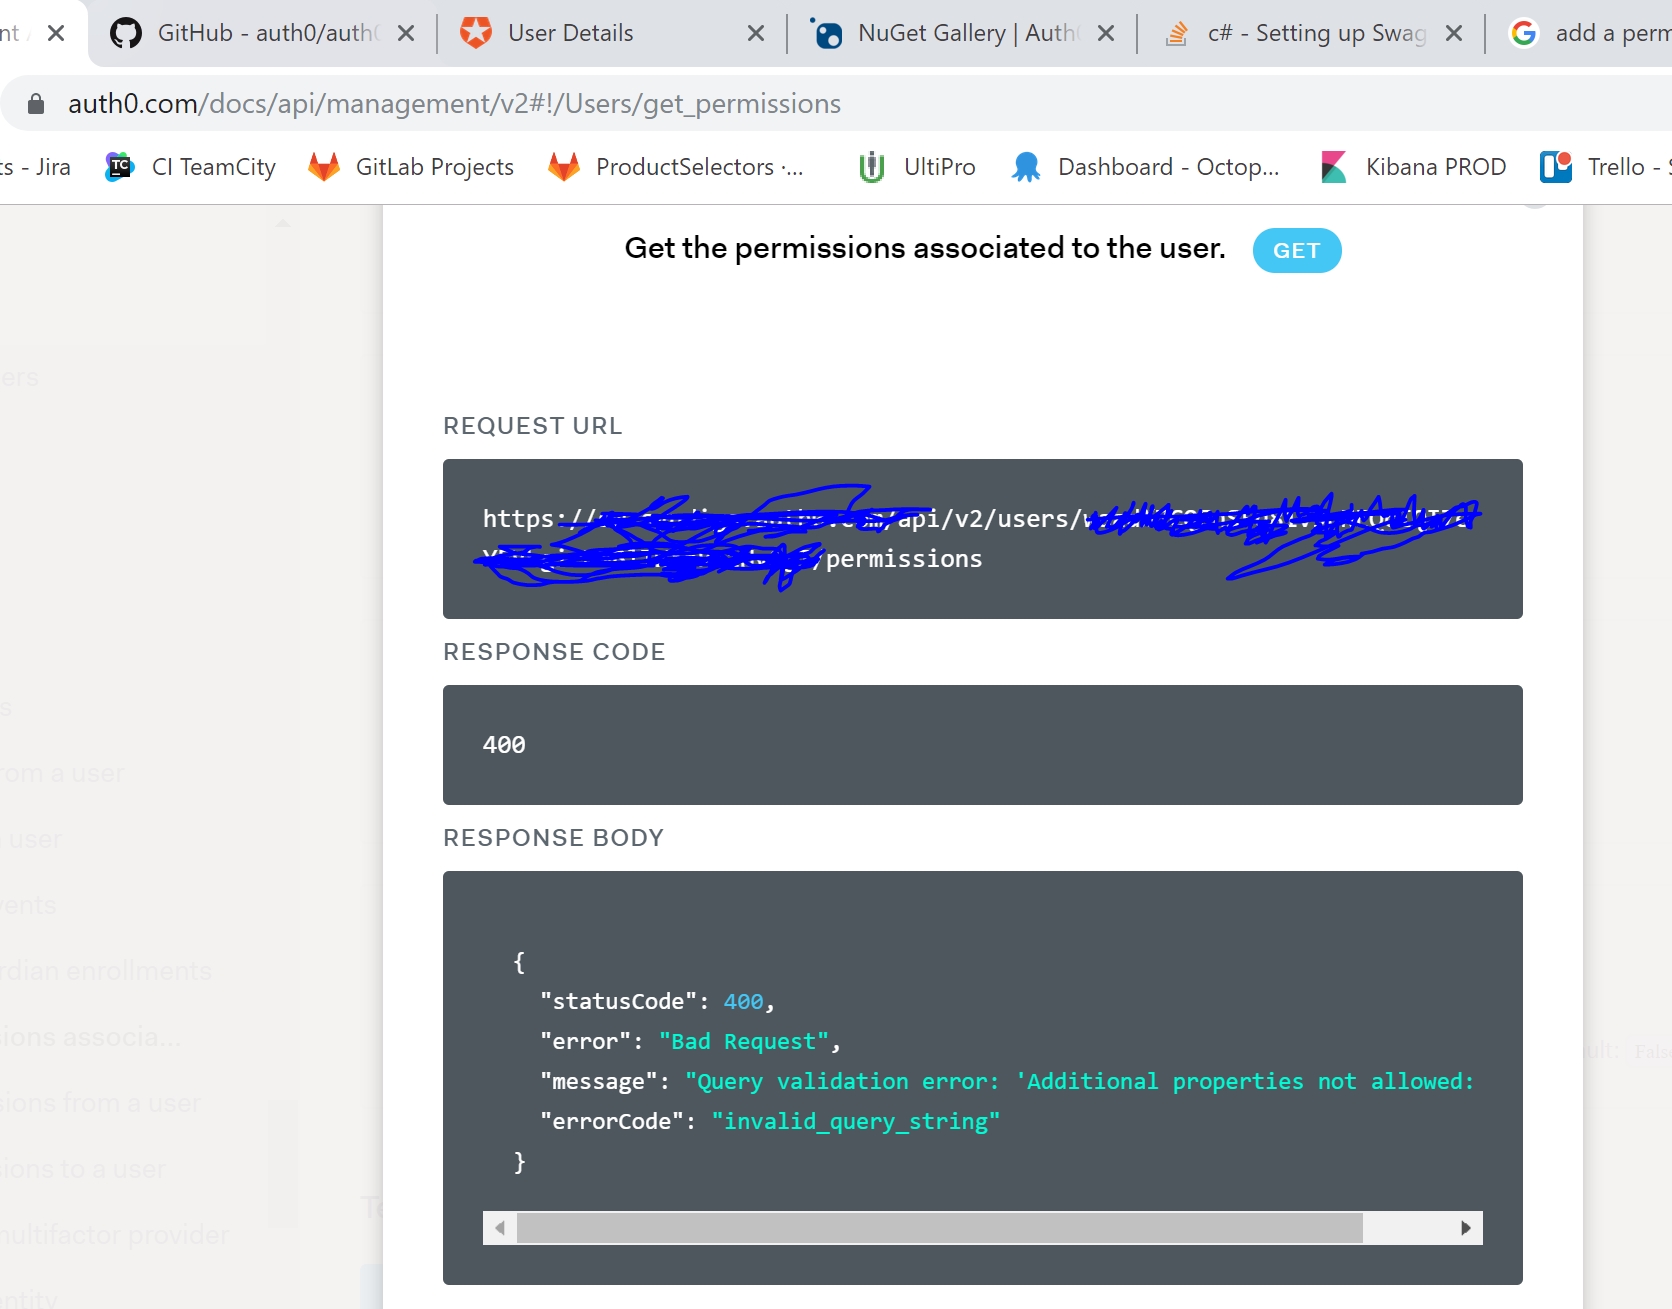Click the GitHub favicon on the first tab
This screenshot has width=1672, height=1309.
pos(125,32)
